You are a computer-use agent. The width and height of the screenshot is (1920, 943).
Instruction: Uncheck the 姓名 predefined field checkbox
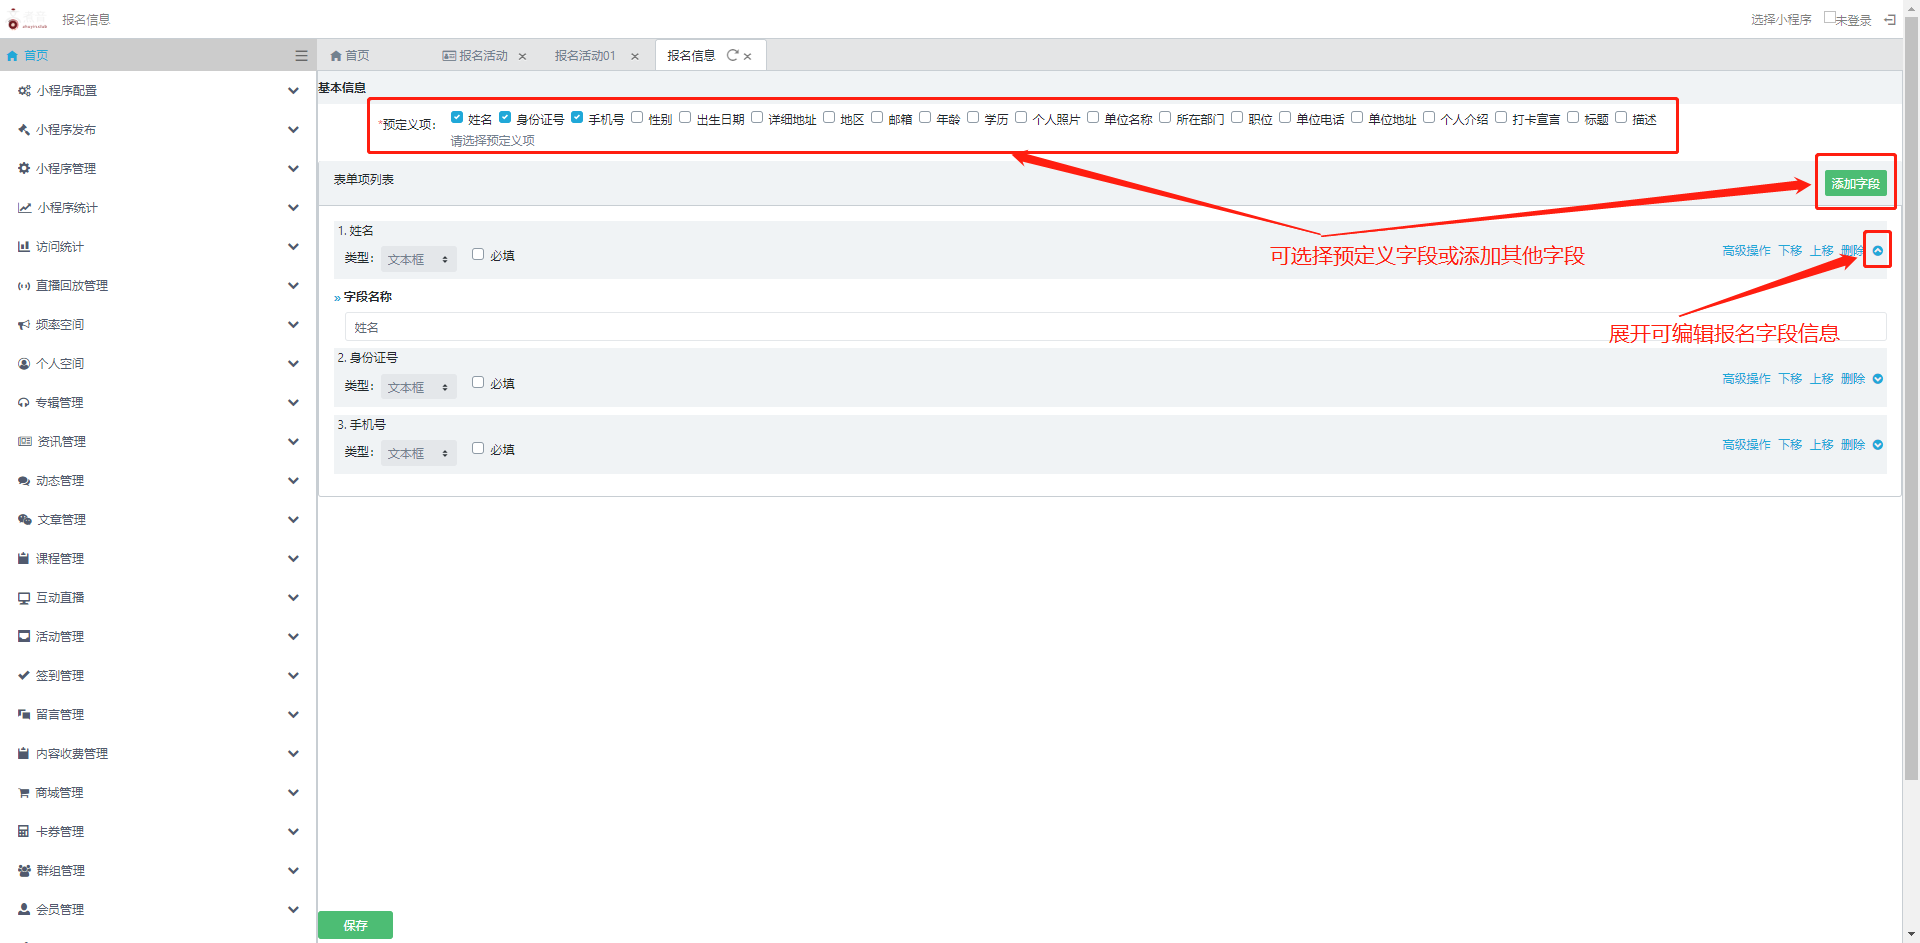click(457, 118)
